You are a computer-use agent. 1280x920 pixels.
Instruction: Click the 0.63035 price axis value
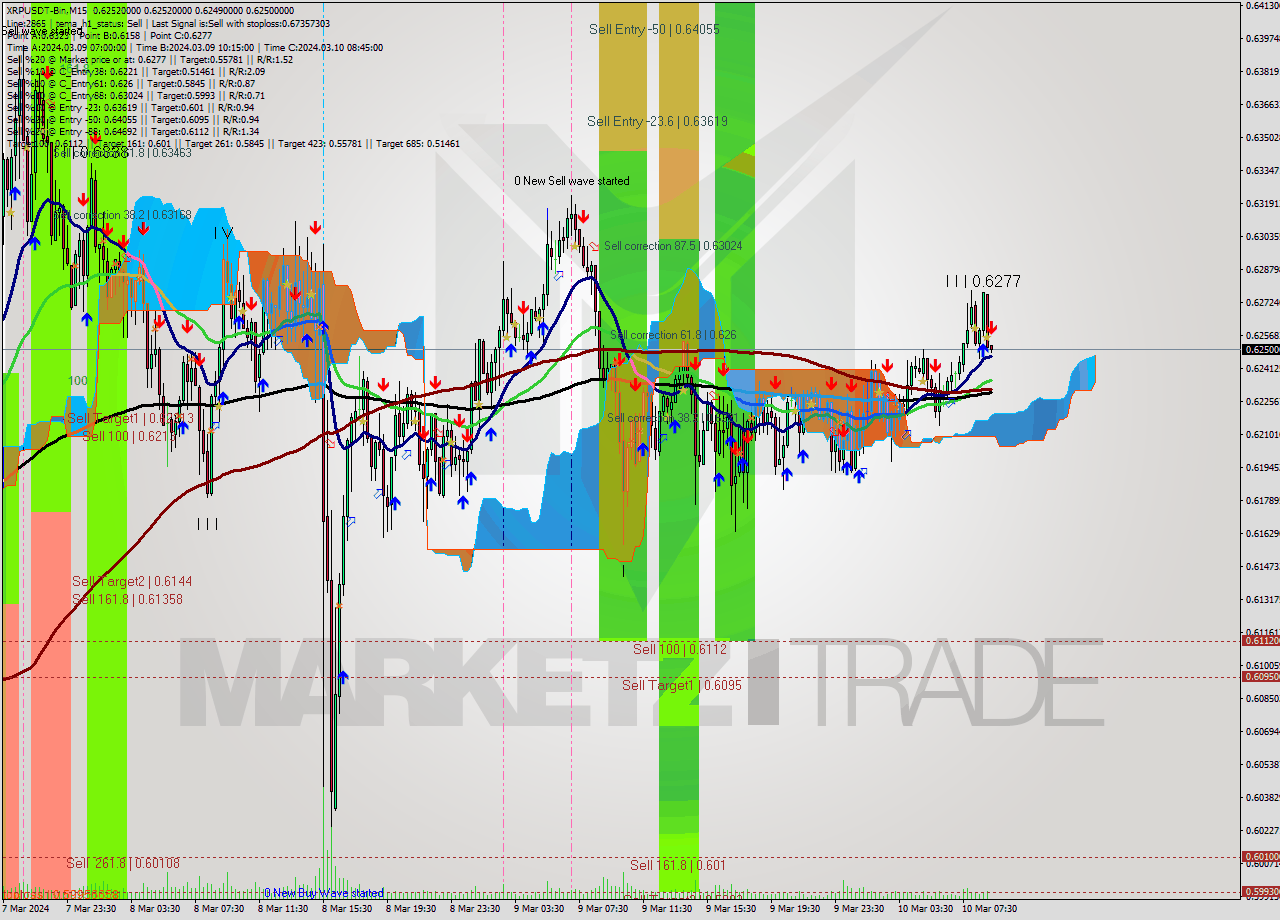coord(1261,237)
